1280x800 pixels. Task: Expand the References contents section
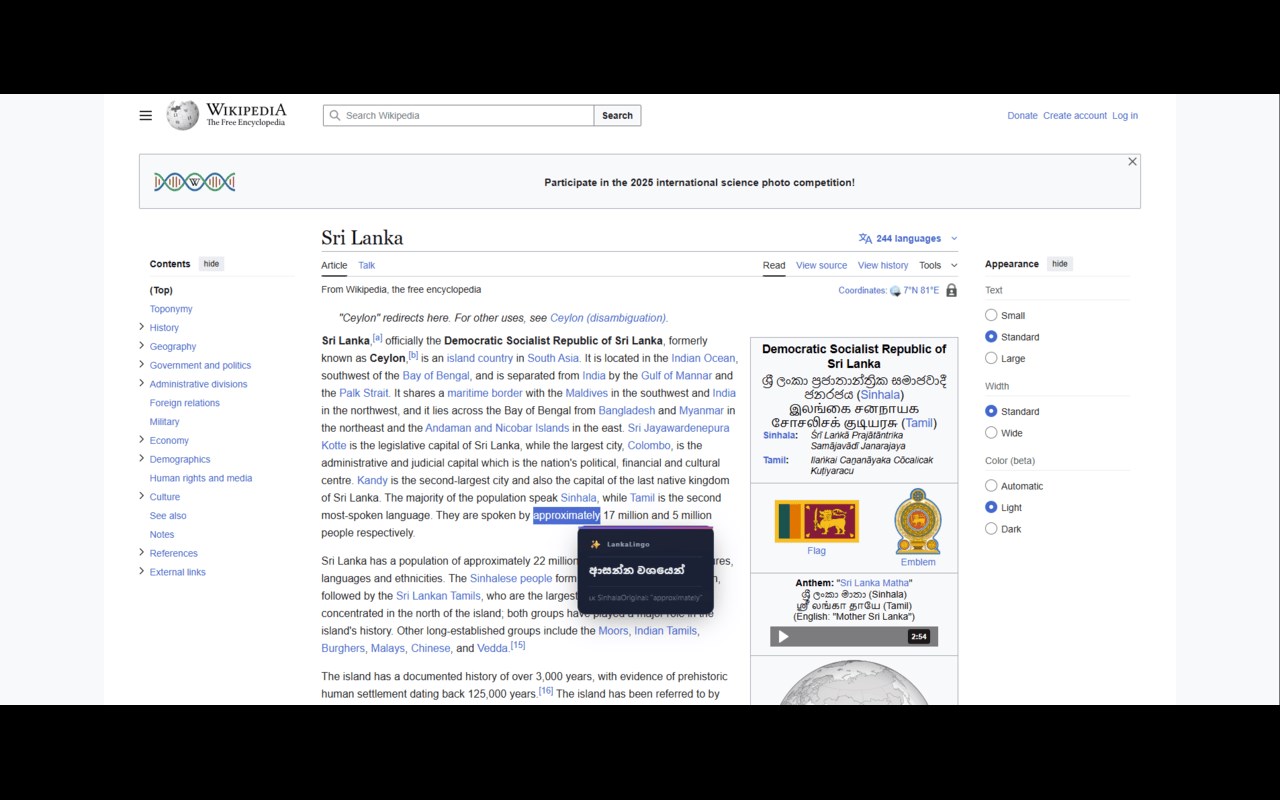coord(141,553)
